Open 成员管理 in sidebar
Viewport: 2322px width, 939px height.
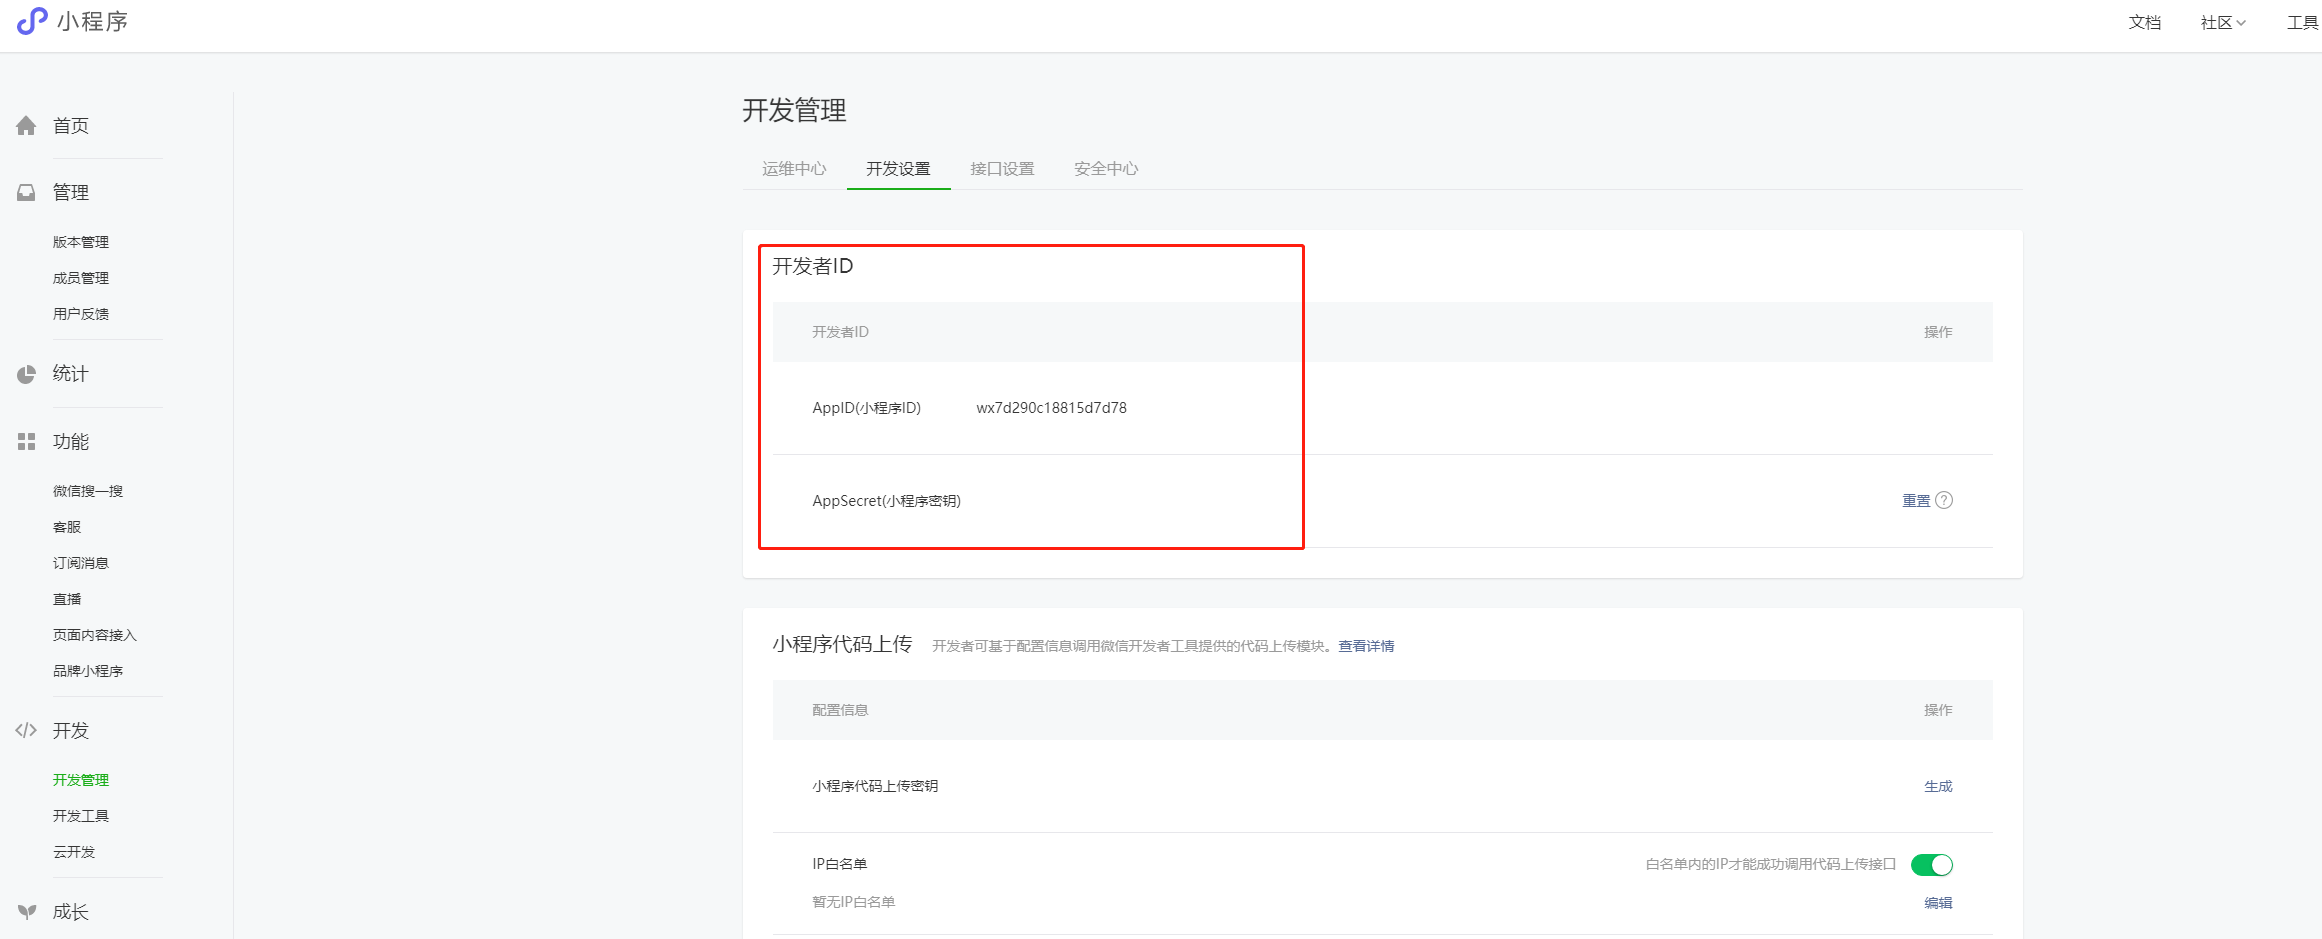click(x=81, y=278)
